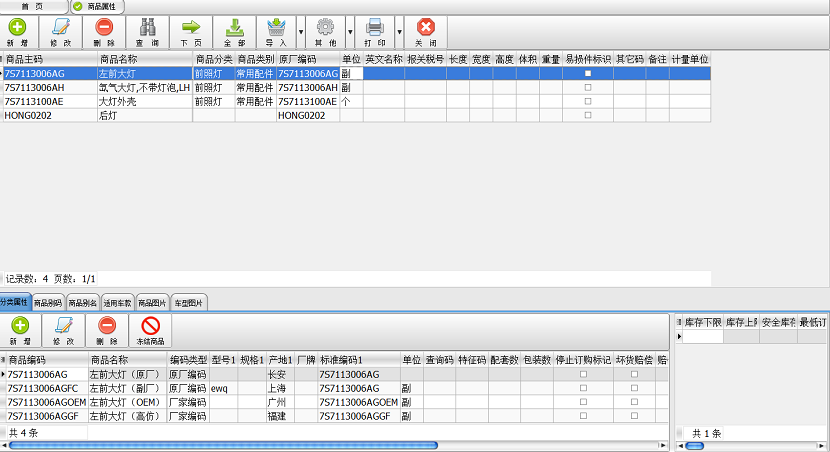830x452 pixels.
Task: Open the 查询 binoculars search tool
Action: [147, 31]
